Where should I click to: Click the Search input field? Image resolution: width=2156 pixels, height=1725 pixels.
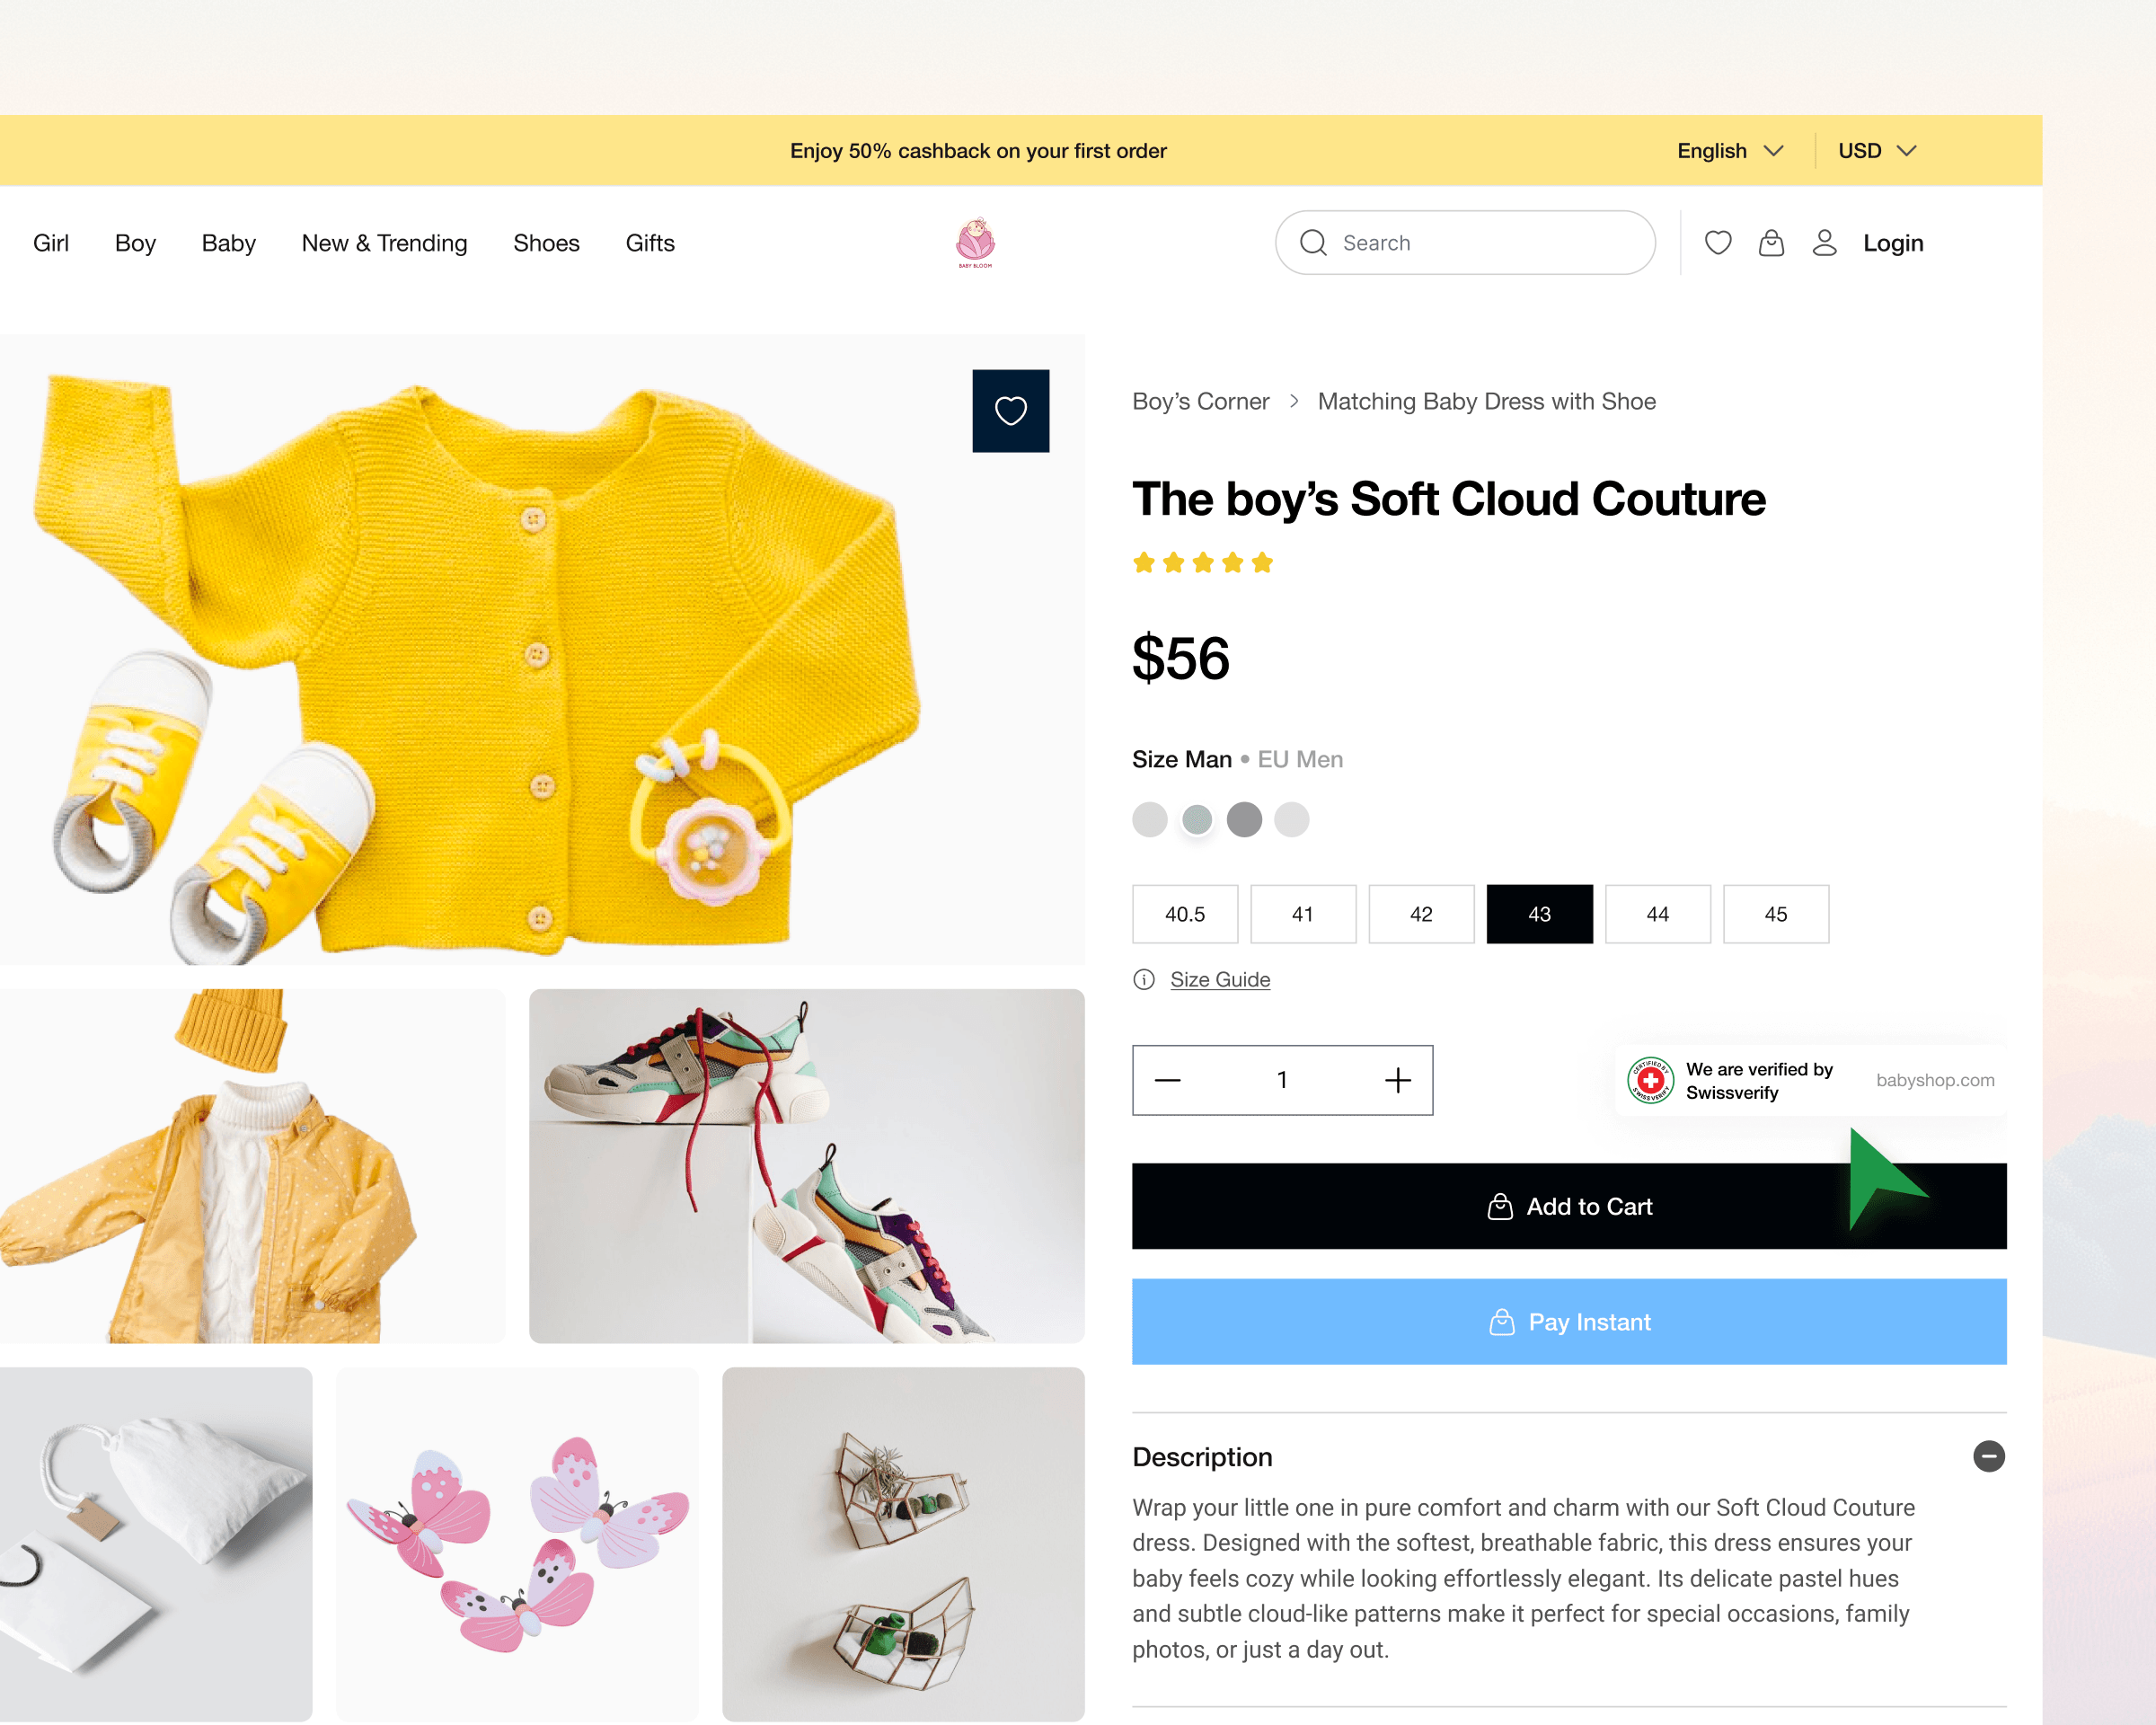coord(1480,243)
